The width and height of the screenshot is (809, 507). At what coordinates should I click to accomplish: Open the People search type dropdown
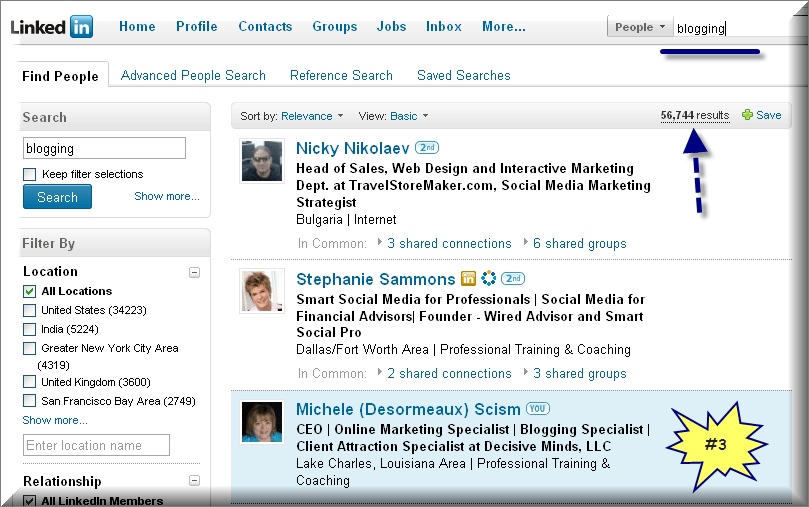640,27
